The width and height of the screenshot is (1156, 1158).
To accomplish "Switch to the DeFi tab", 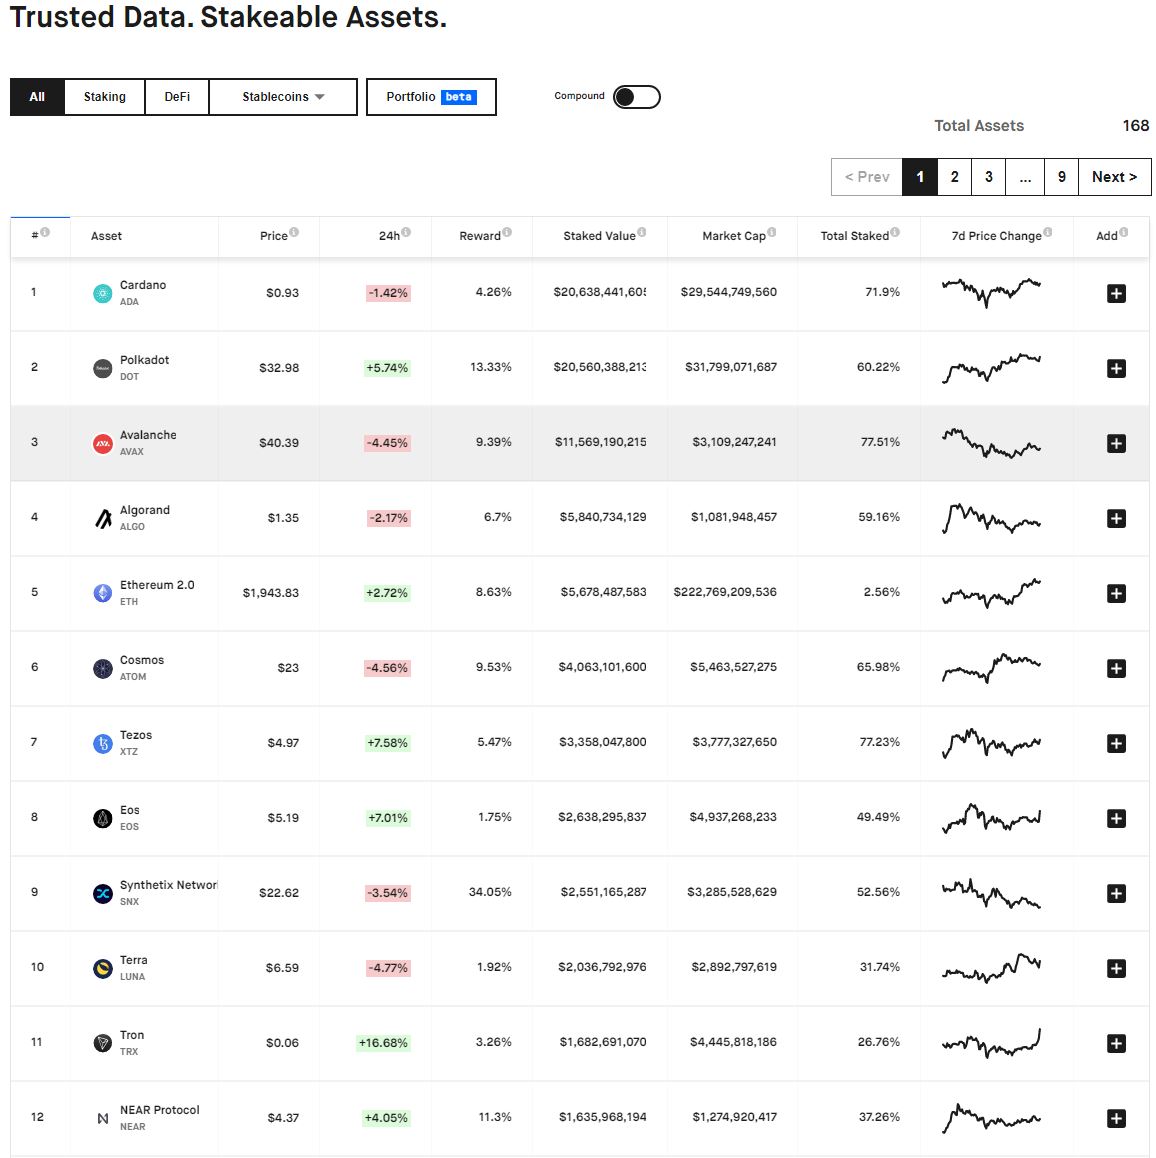I will click(x=177, y=97).
